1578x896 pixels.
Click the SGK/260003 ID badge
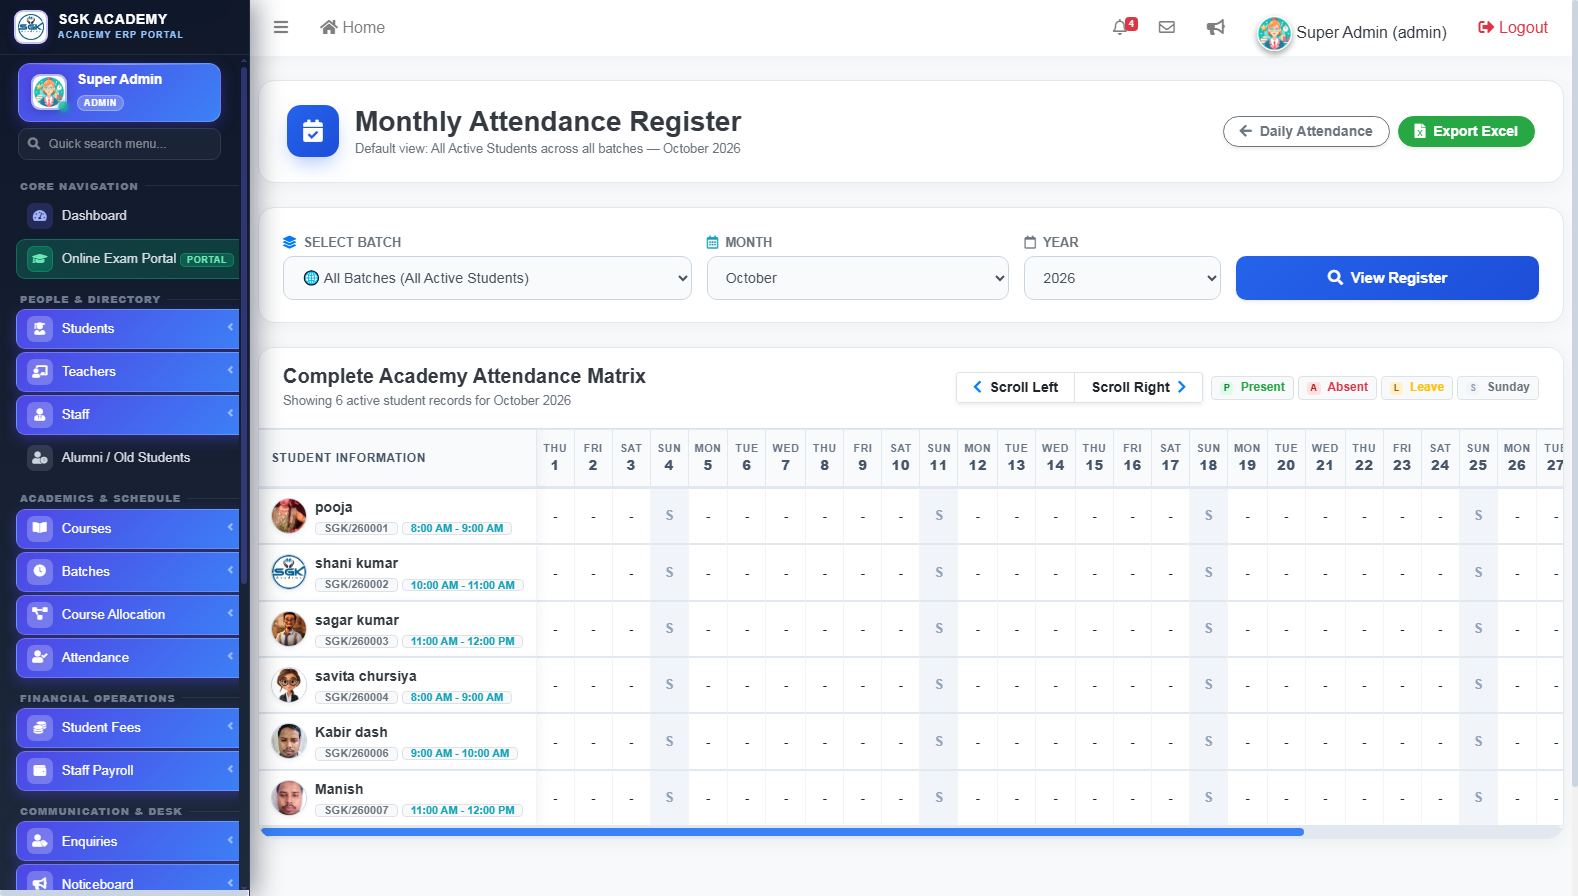click(x=357, y=641)
